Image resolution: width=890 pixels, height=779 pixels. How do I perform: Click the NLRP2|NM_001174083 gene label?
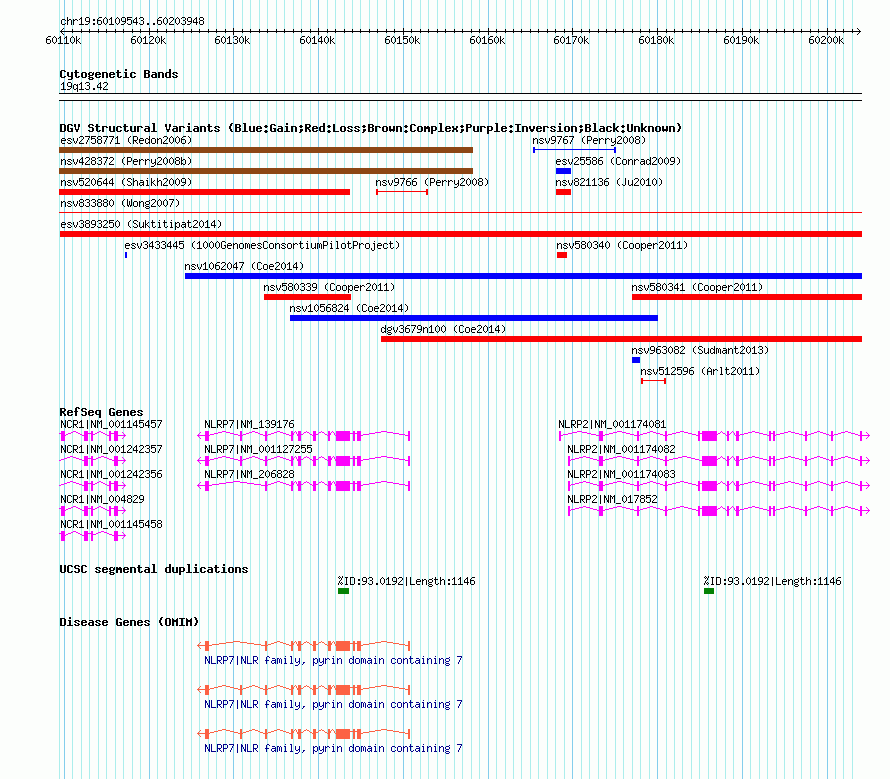point(622,474)
